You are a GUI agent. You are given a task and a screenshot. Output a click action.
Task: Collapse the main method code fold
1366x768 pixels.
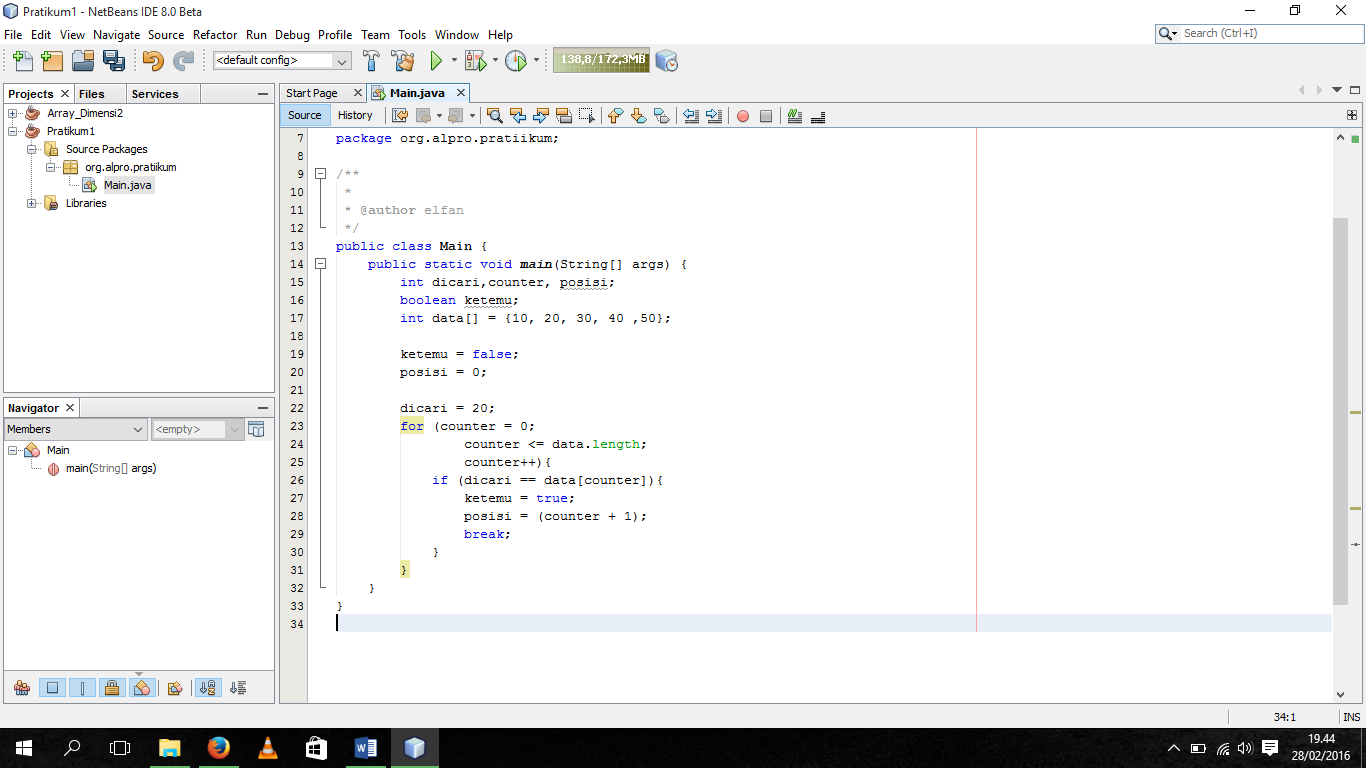click(x=318, y=263)
